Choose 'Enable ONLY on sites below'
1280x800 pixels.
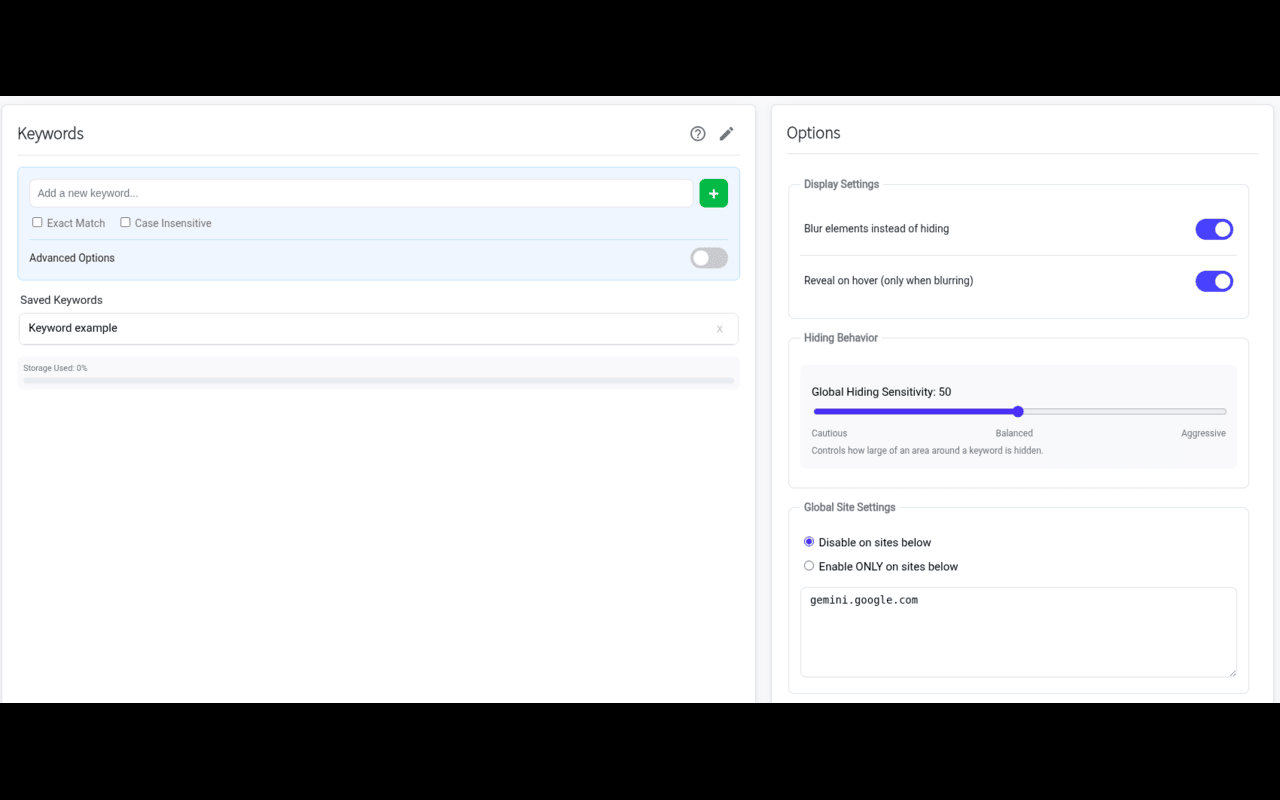point(809,566)
